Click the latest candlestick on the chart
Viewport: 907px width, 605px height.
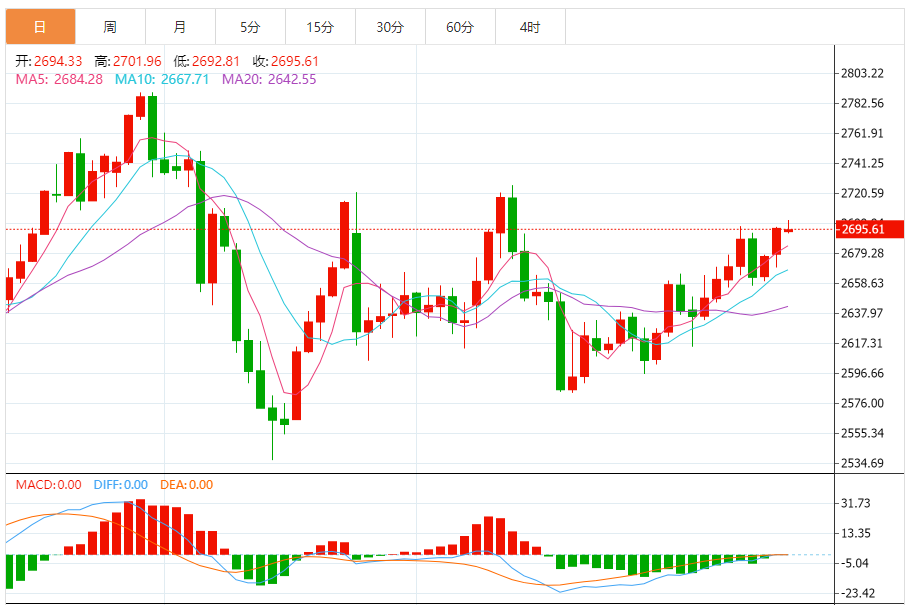tap(788, 229)
